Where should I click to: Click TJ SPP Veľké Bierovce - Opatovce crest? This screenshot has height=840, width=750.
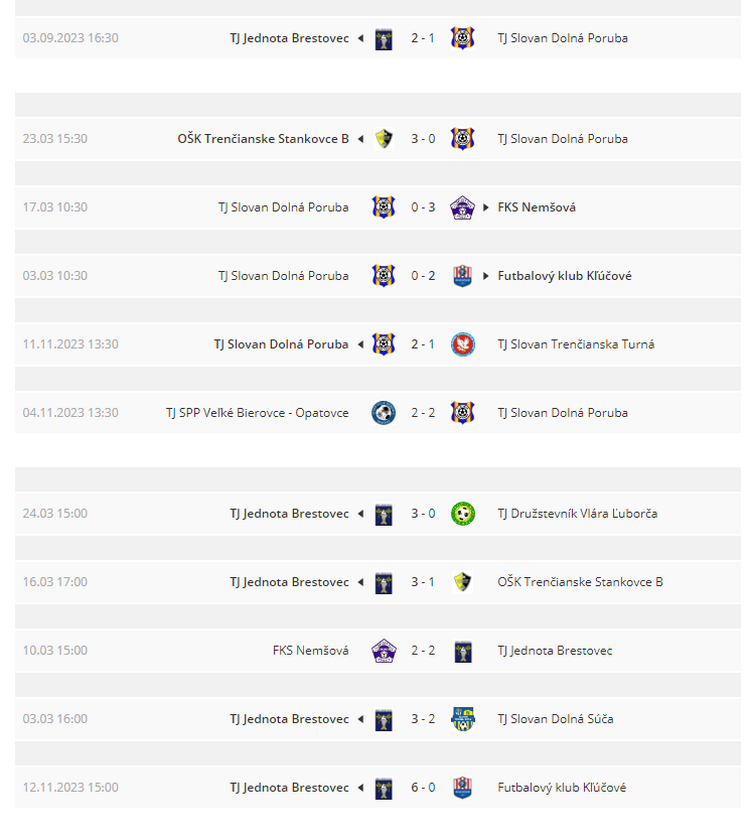click(384, 413)
